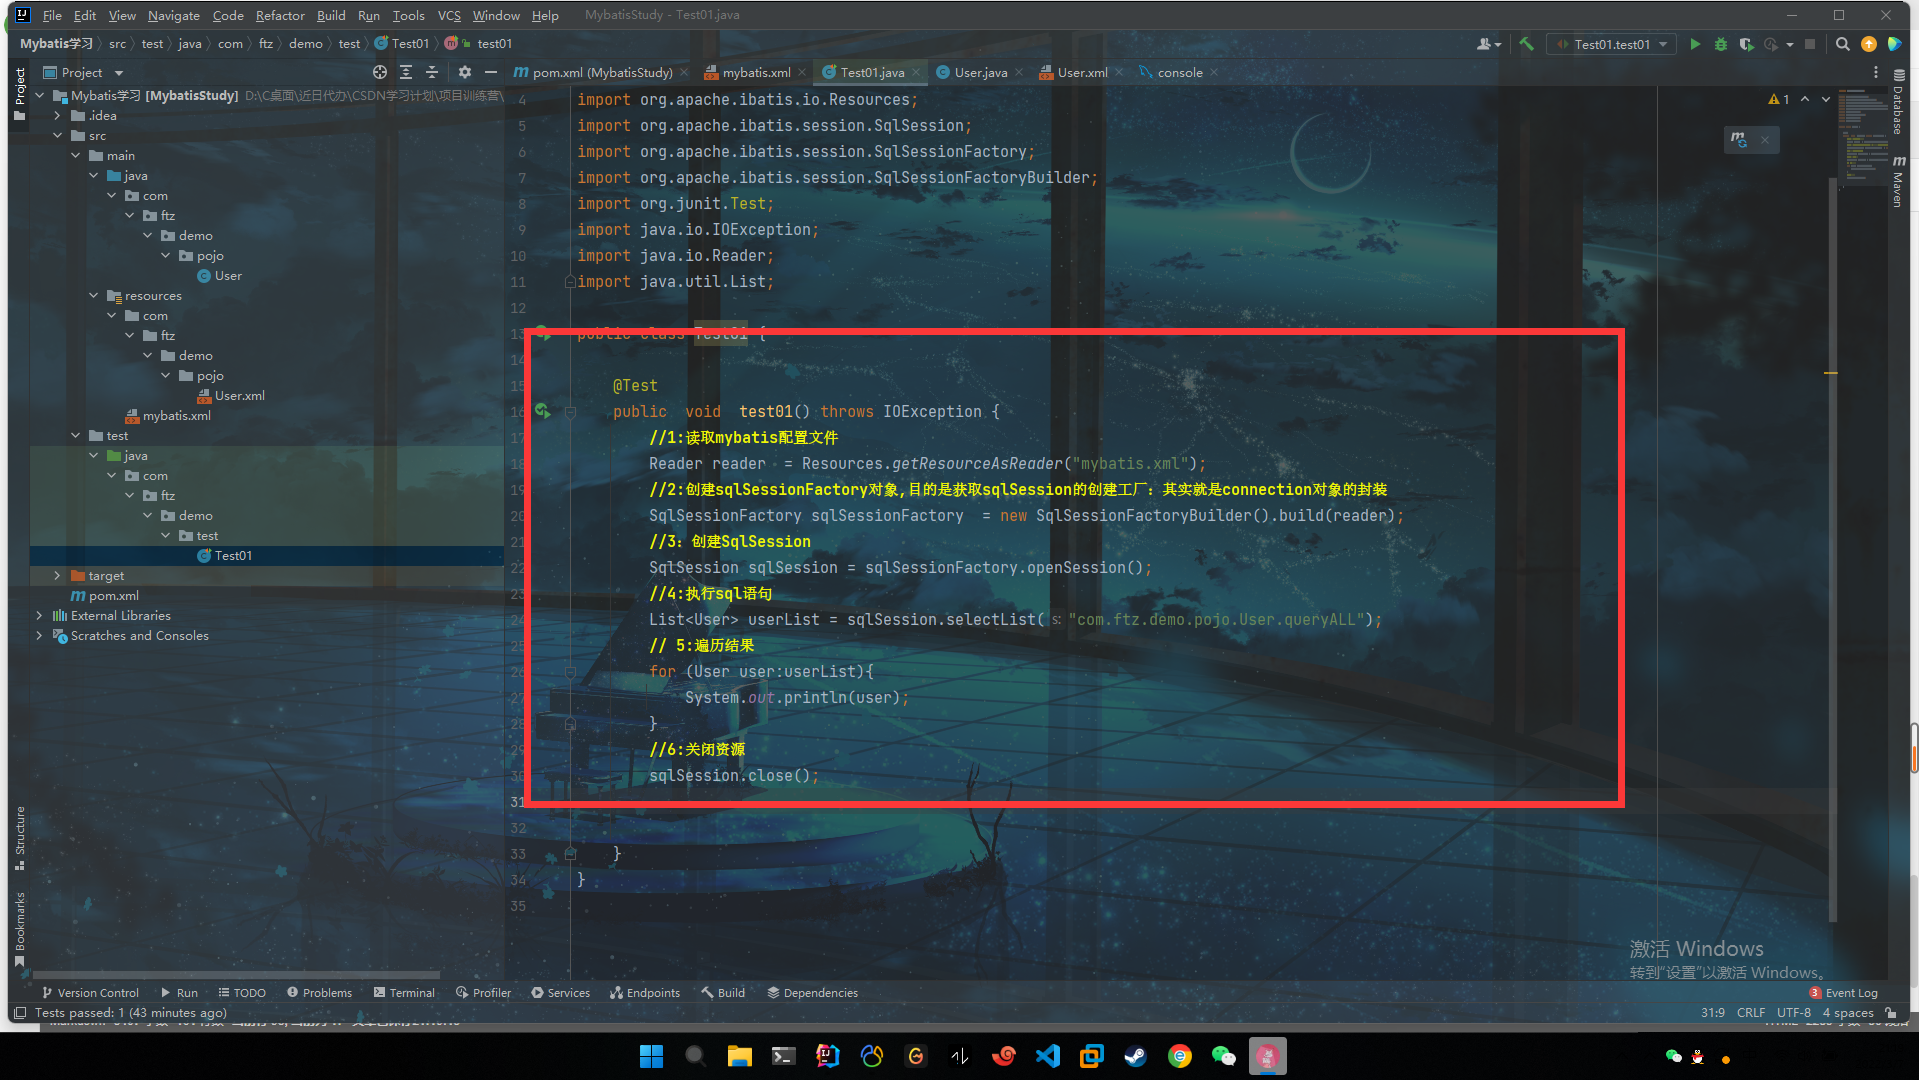The height and width of the screenshot is (1080, 1919).
Task: Open the Event Log
Action: [1843, 993]
